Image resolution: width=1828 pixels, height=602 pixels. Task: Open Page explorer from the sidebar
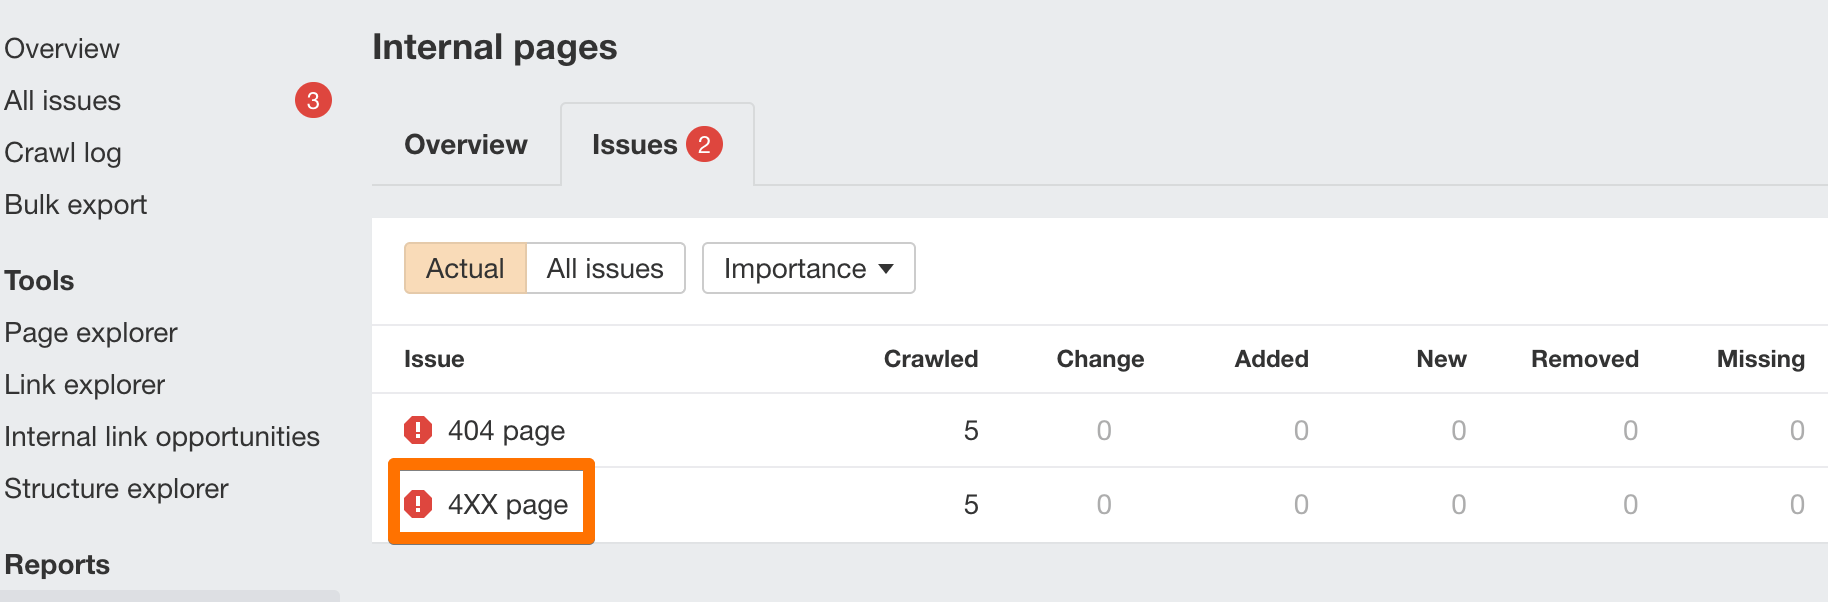91,332
